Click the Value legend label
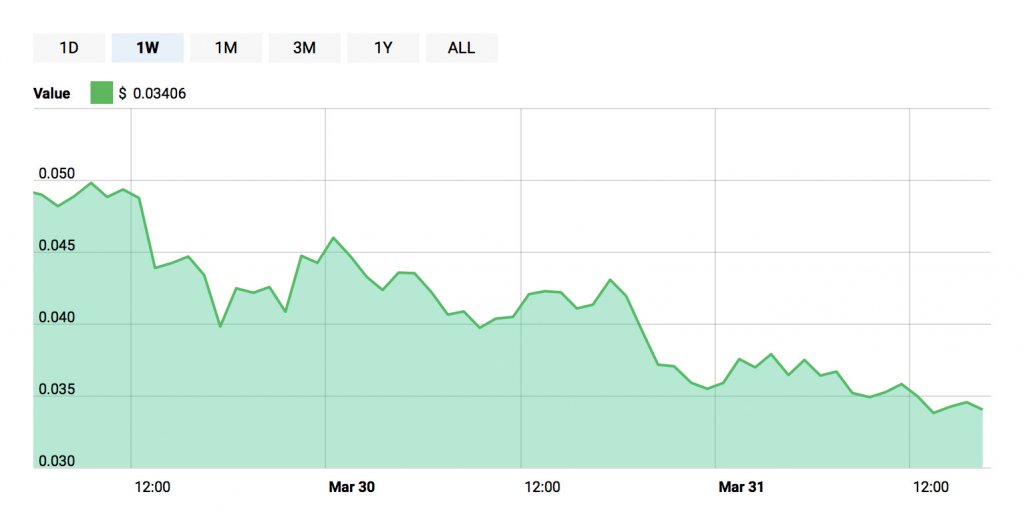Viewport: 1024px width, 526px height. point(52,93)
